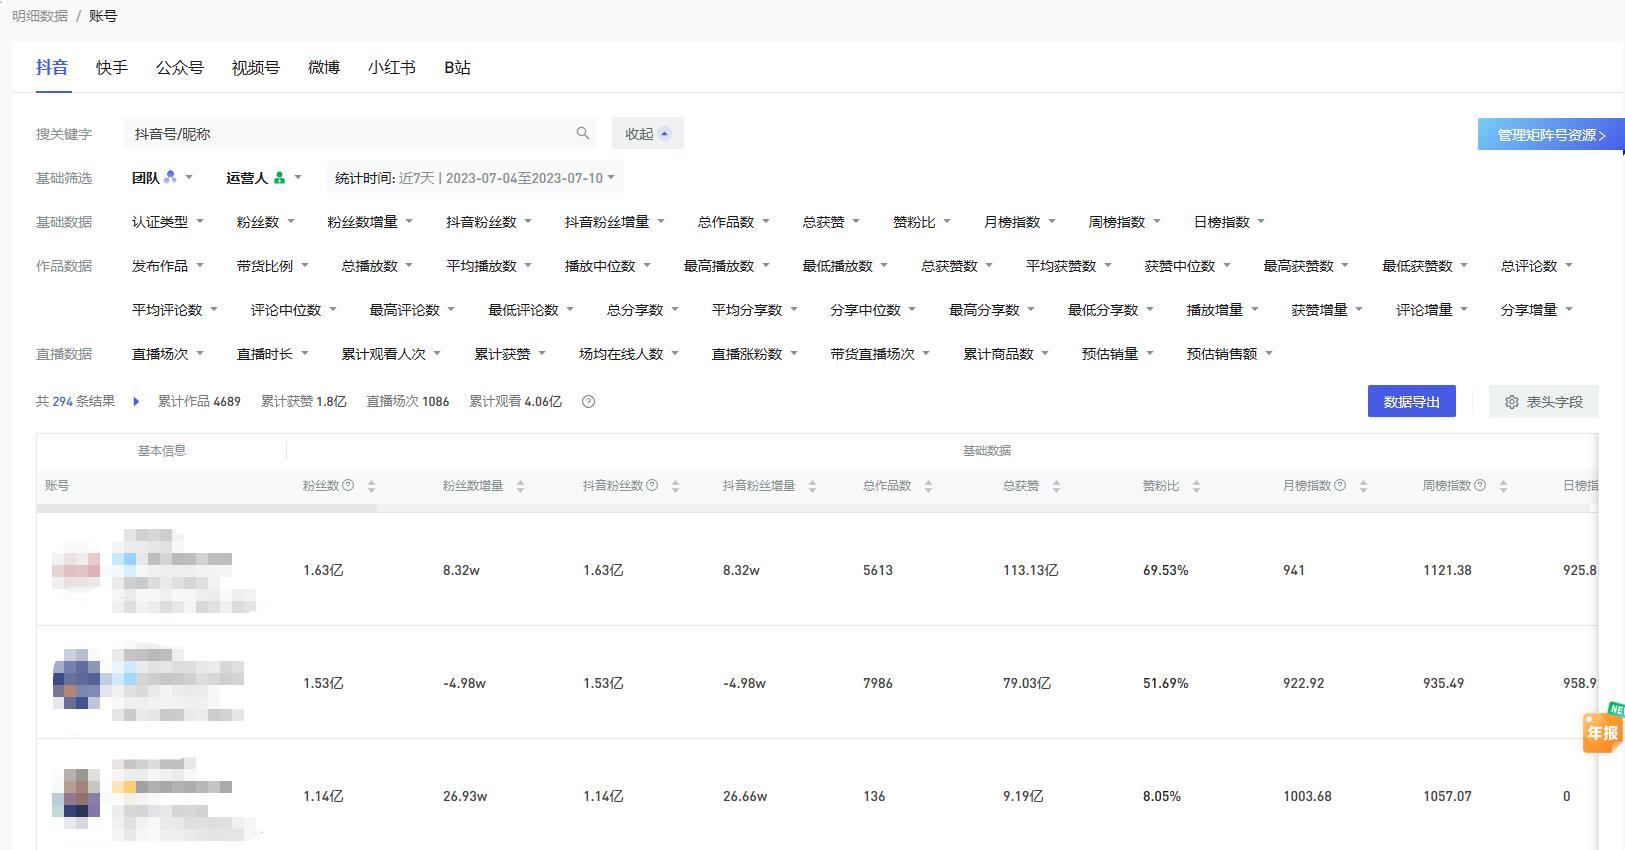Go to 明细数据 breadcrumb link
This screenshot has width=1625, height=850.
40,16
